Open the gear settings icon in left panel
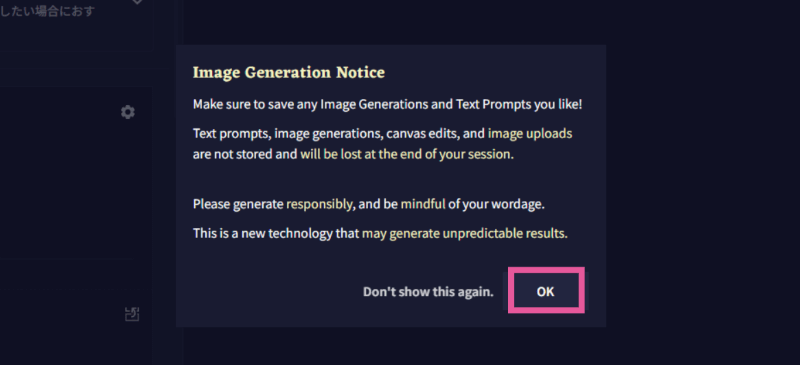800x365 pixels. point(128,112)
